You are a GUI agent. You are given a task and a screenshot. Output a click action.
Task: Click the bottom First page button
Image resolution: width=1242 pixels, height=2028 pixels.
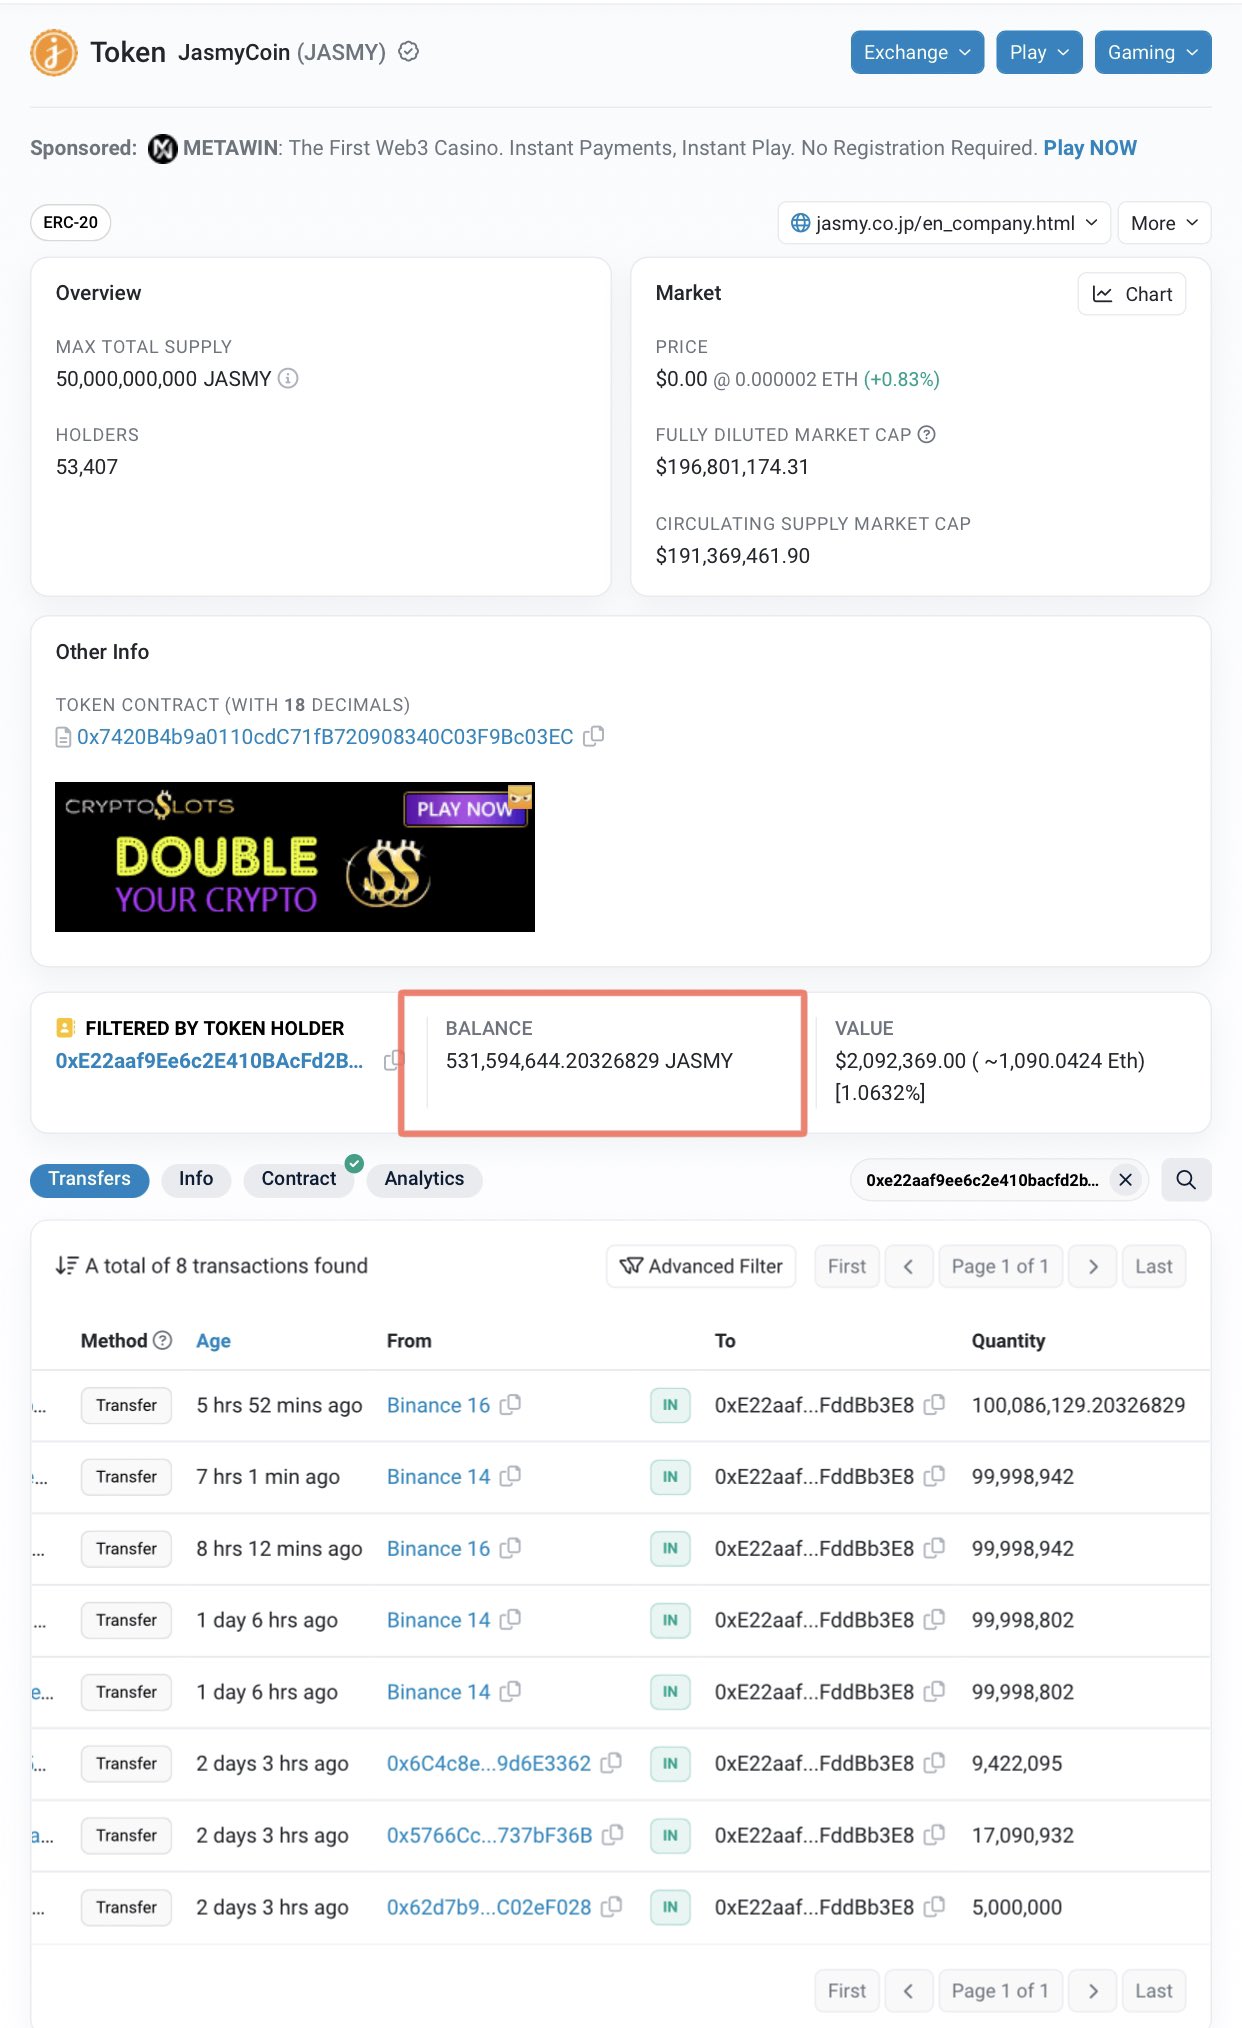tap(847, 1991)
